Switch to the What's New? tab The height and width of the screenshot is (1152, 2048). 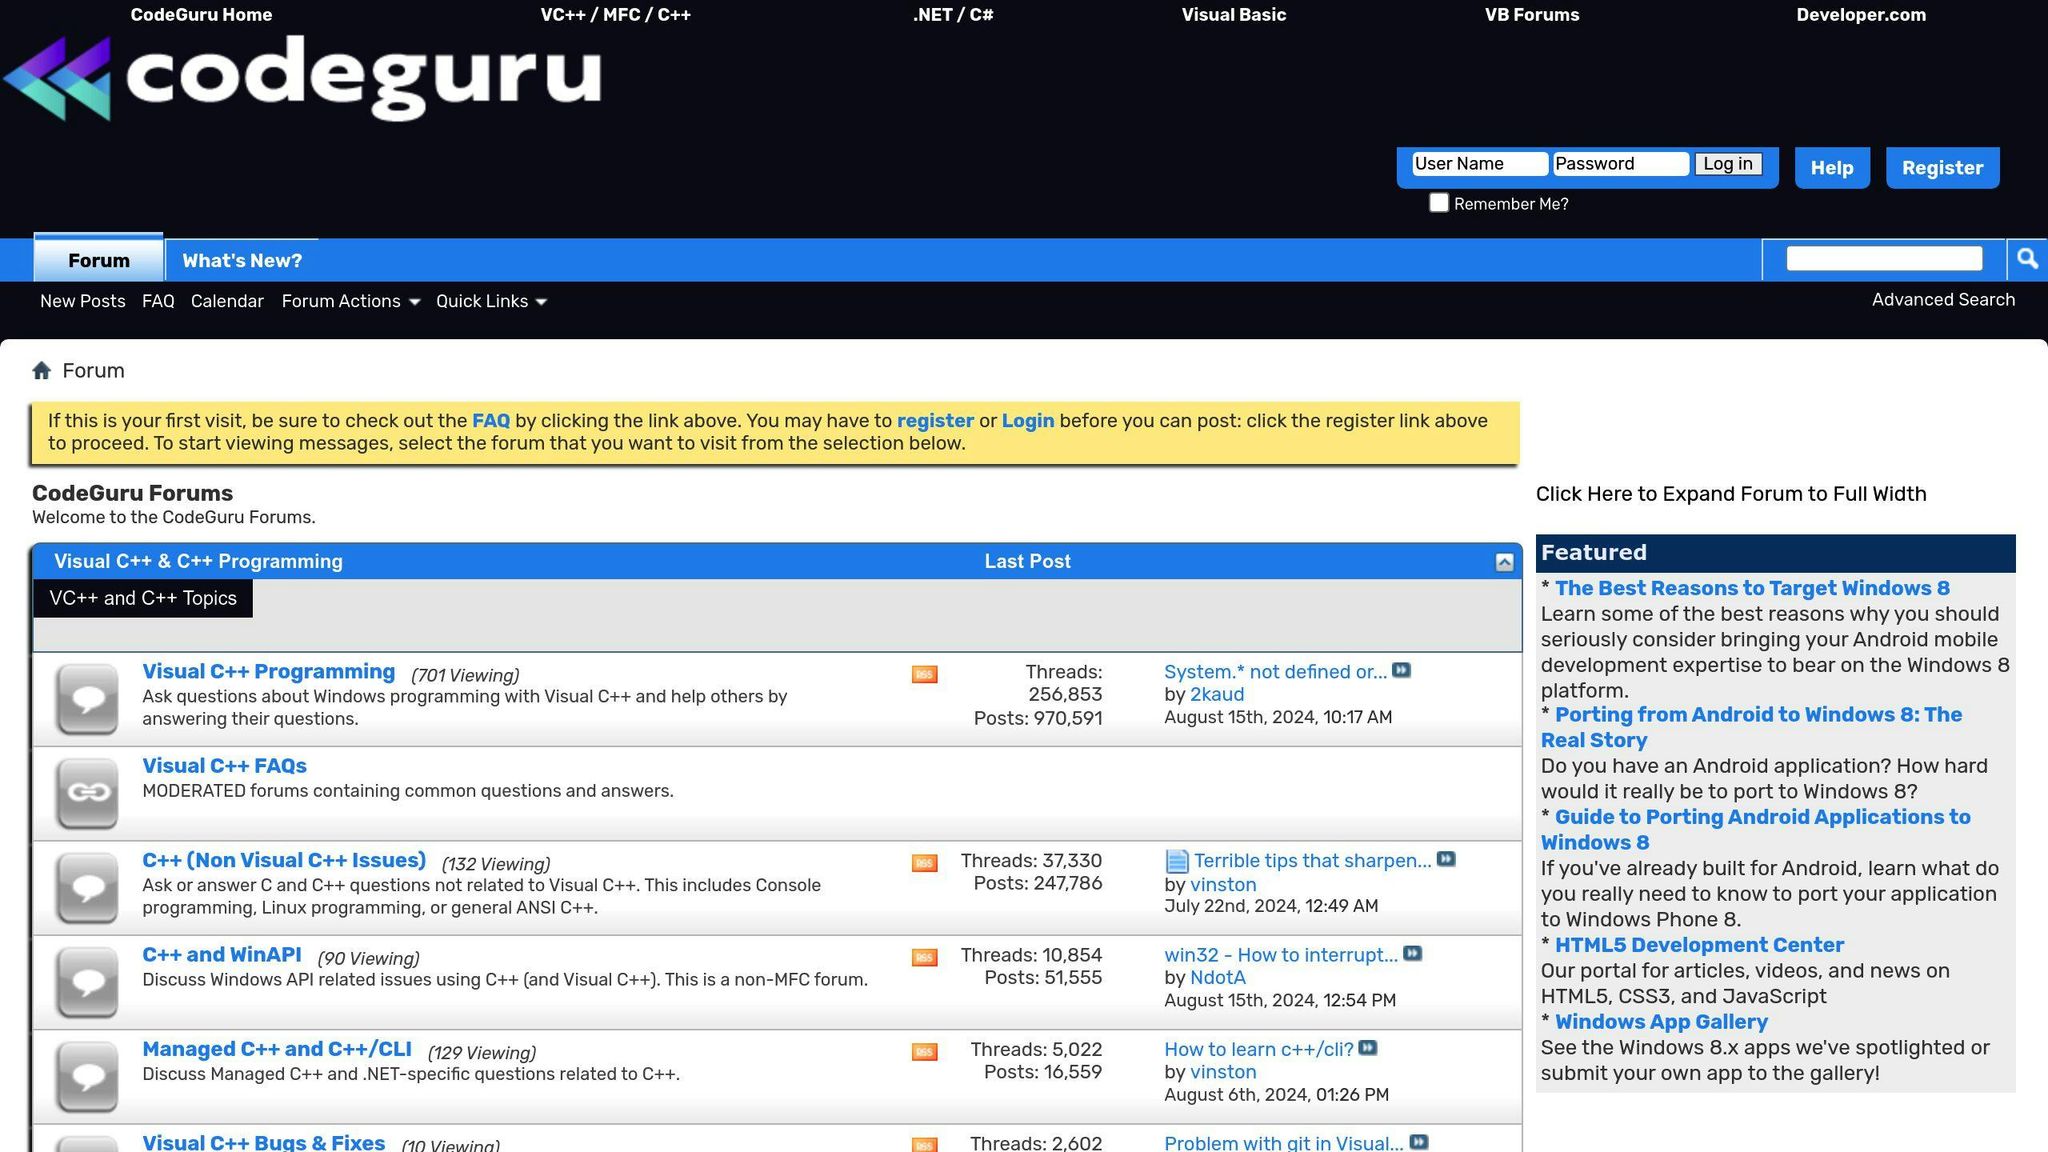pyautogui.click(x=241, y=260)
